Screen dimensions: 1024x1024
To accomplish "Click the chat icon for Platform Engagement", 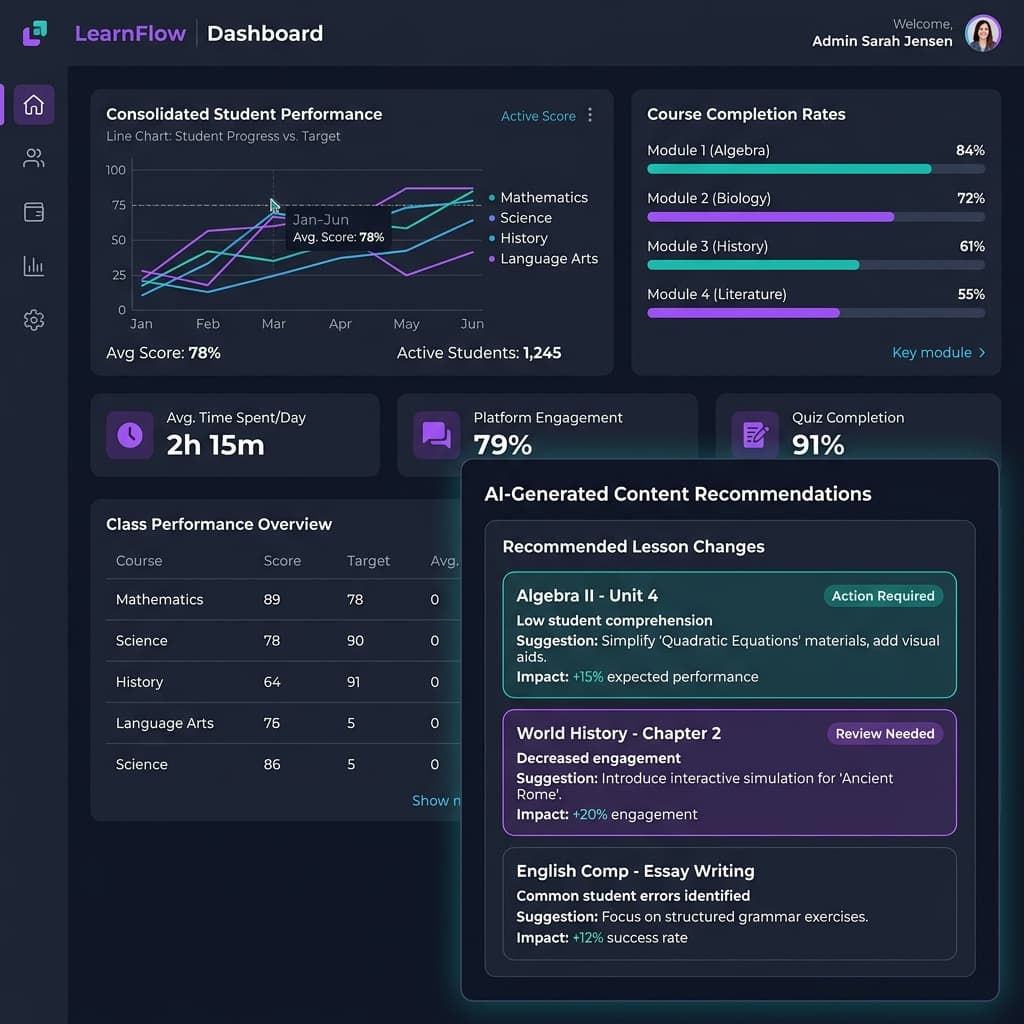I will (436, 435).
